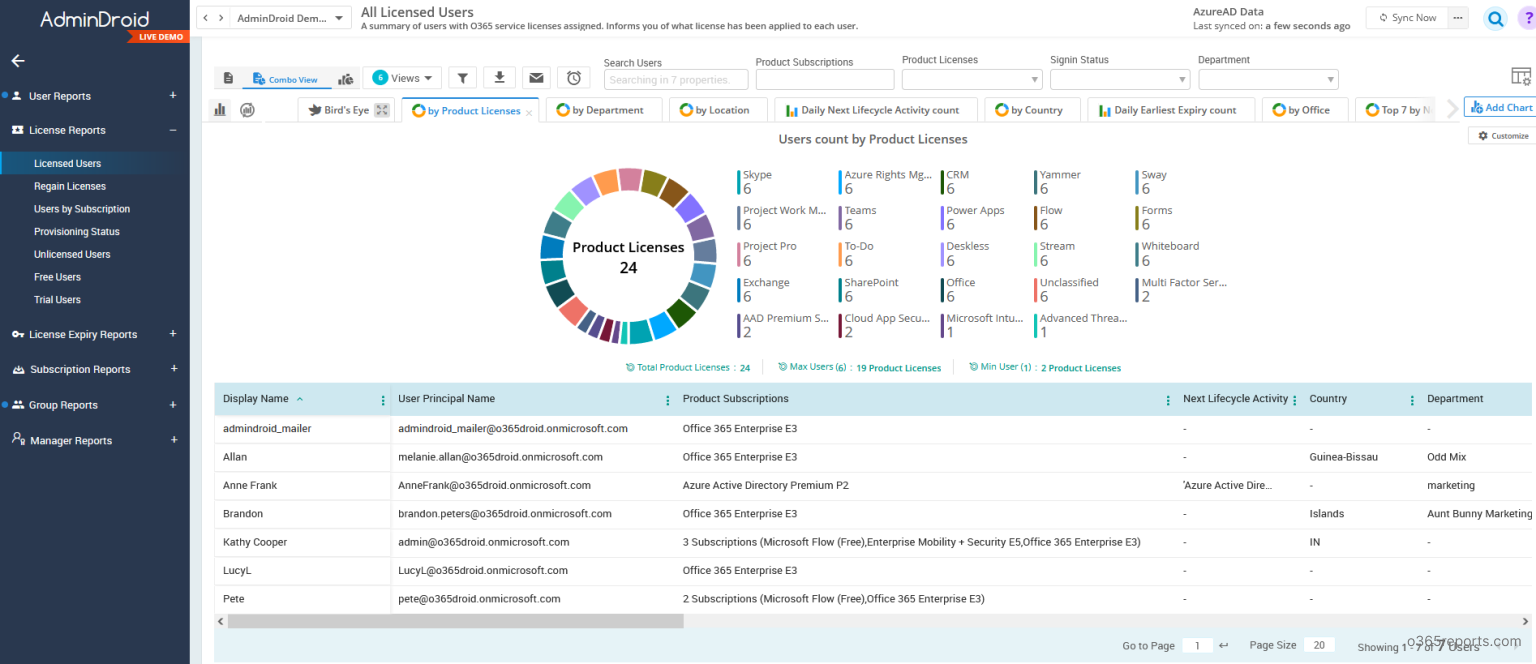
Task: Open the filter funnel tool
Action: [x=462, y=78]
